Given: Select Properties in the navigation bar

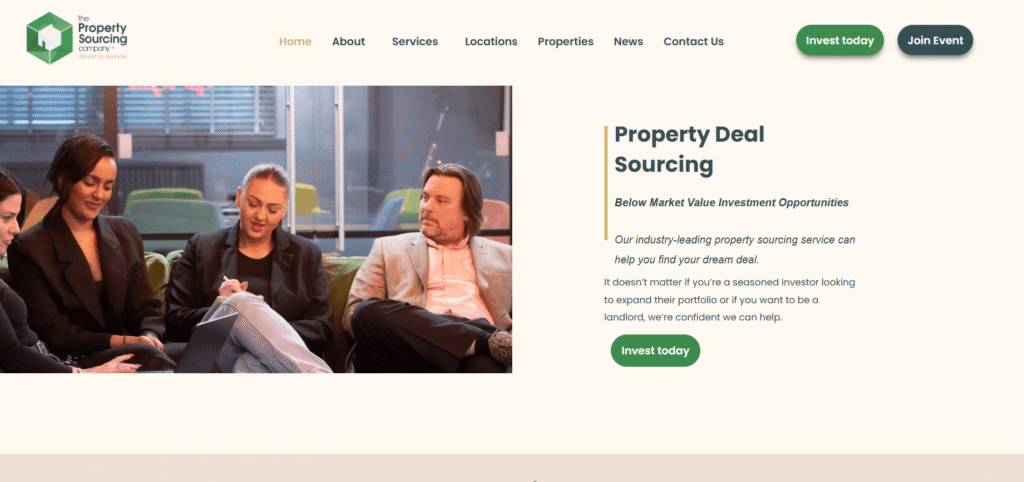Looking at the screenshot, I should [x=566, y=42].
